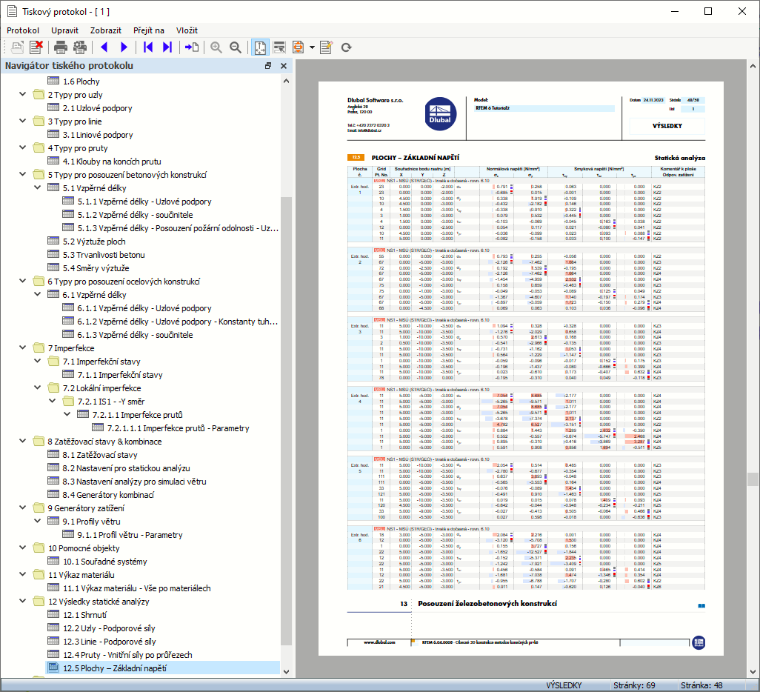The height and width of the screenshot is (692, 760).
Task: Select 12.1 Shrnutí in navigator
Action: [x=85, y=614]
